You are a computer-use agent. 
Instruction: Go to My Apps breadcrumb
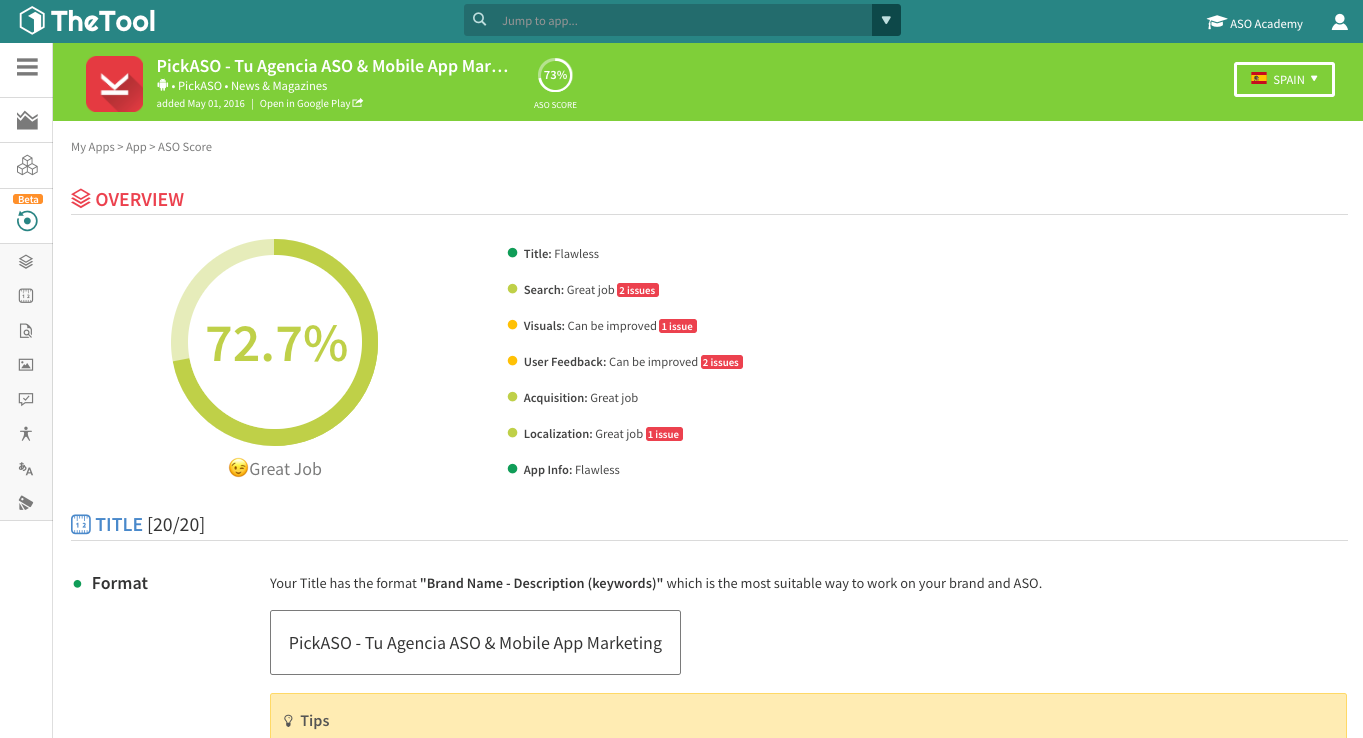[93, 147]
